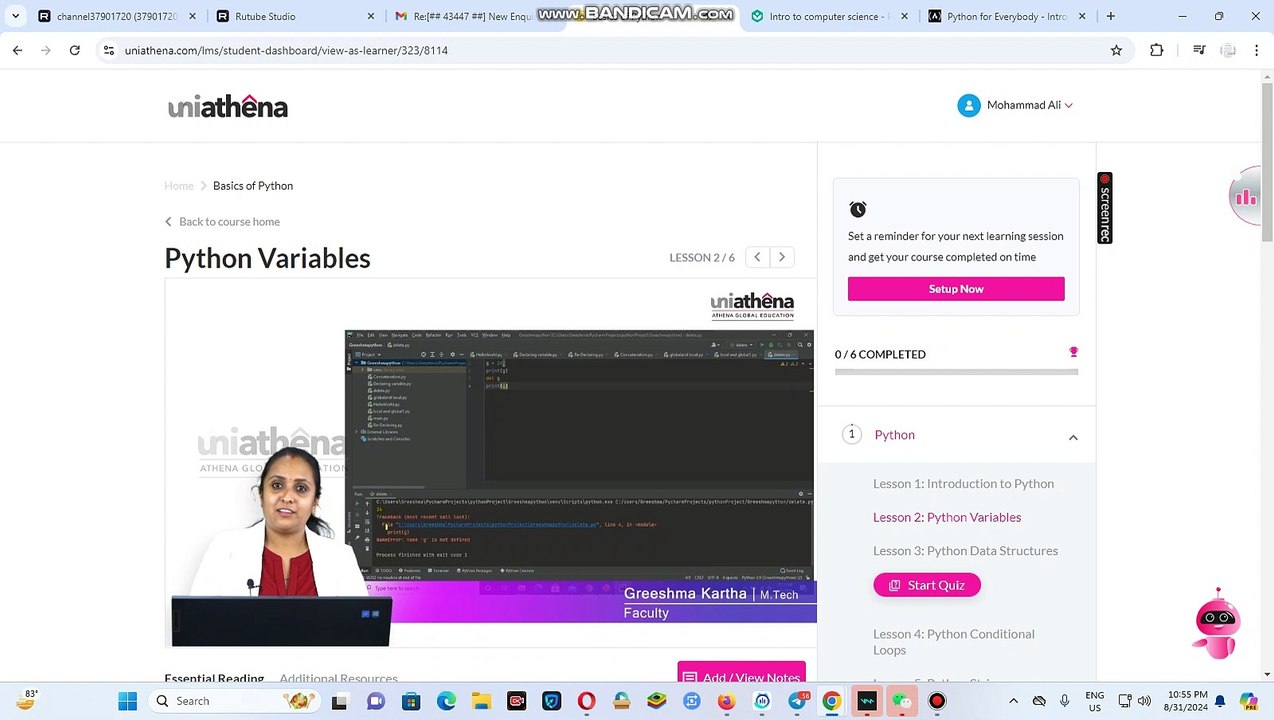Viewport: 1274px width, 720px height.
Task: Open Lesson 2: Python Variables
Action: [947, 517]
